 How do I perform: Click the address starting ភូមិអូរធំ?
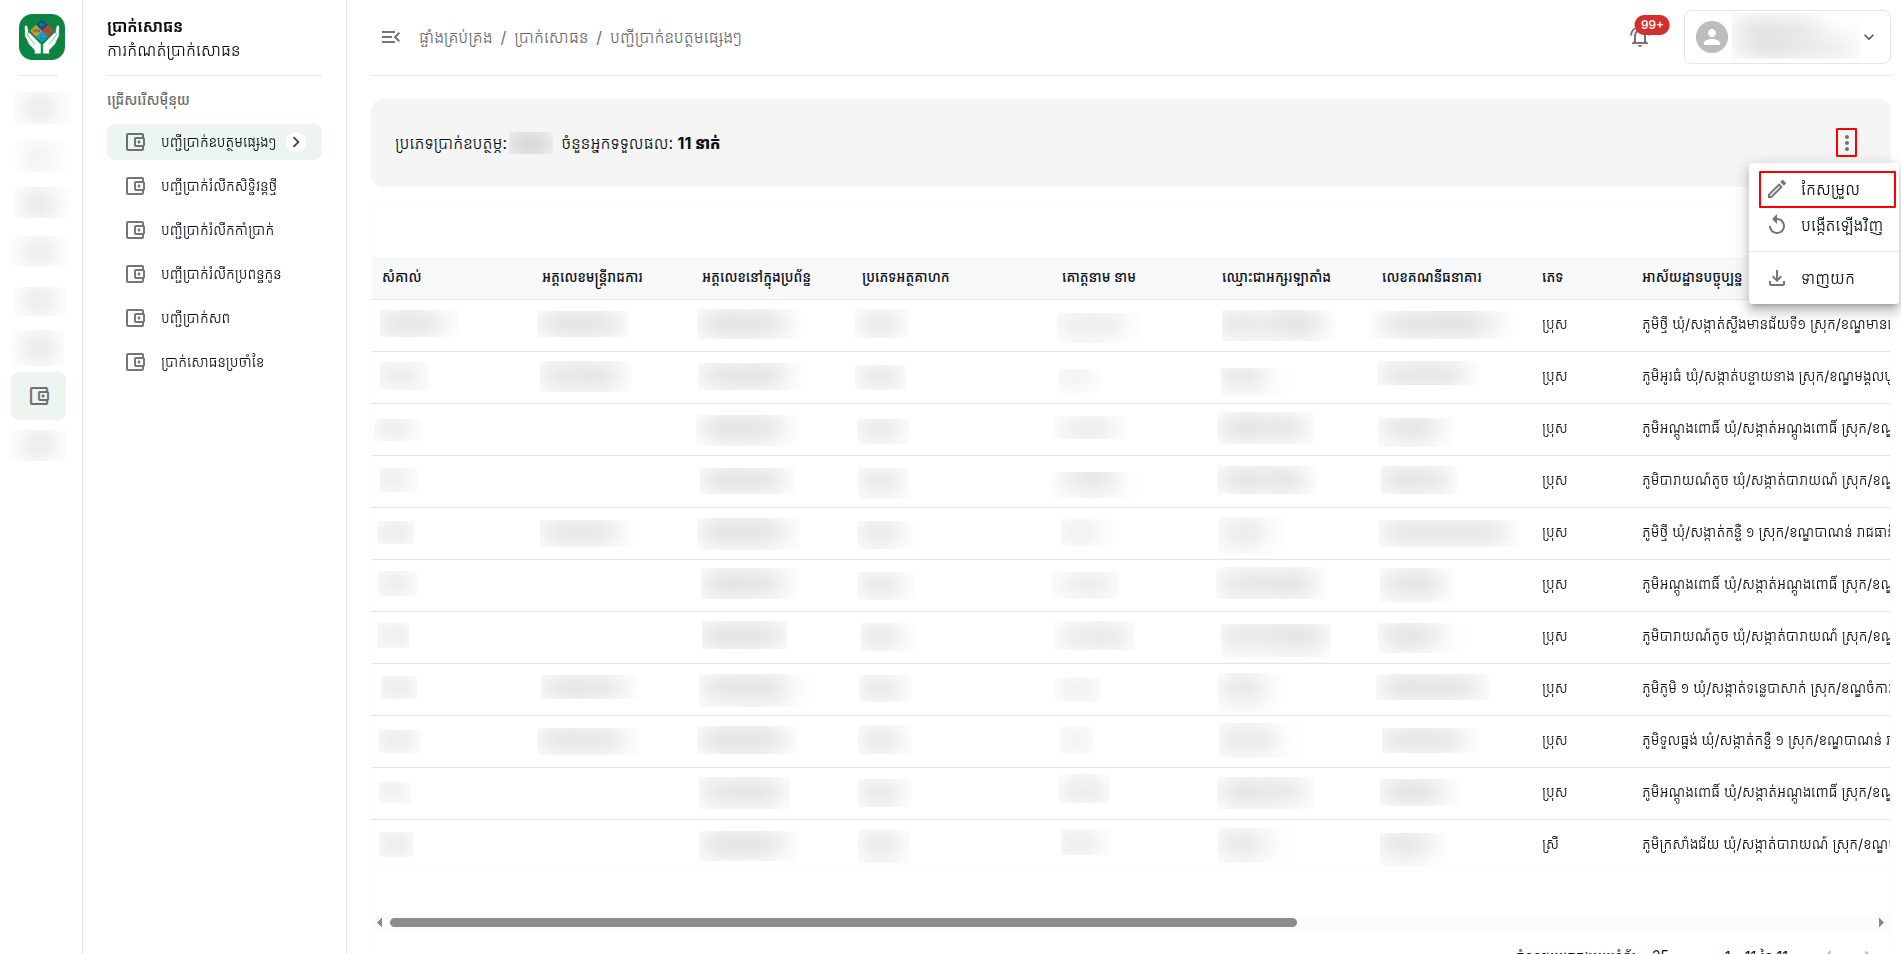point(1766,377)
